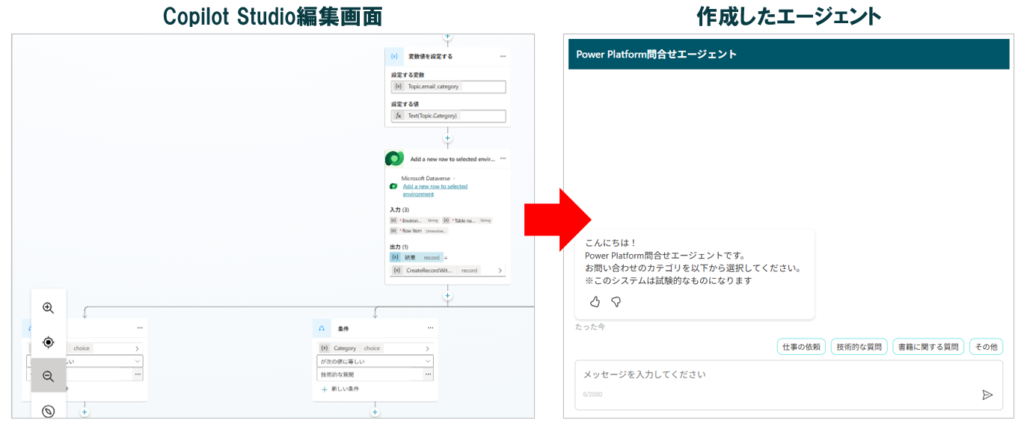This screenshot has height=426, width=1024.
Task: Click the Text(Topic.Category) formula field
Action: coord(448,116)
